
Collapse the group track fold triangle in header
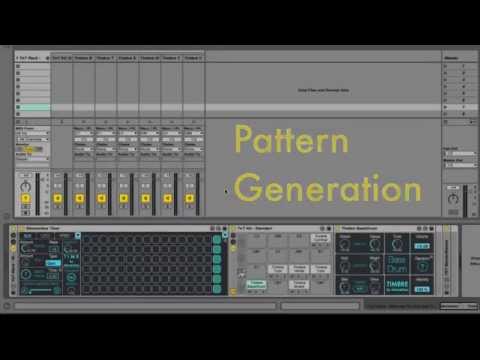(x=17, y=58)
